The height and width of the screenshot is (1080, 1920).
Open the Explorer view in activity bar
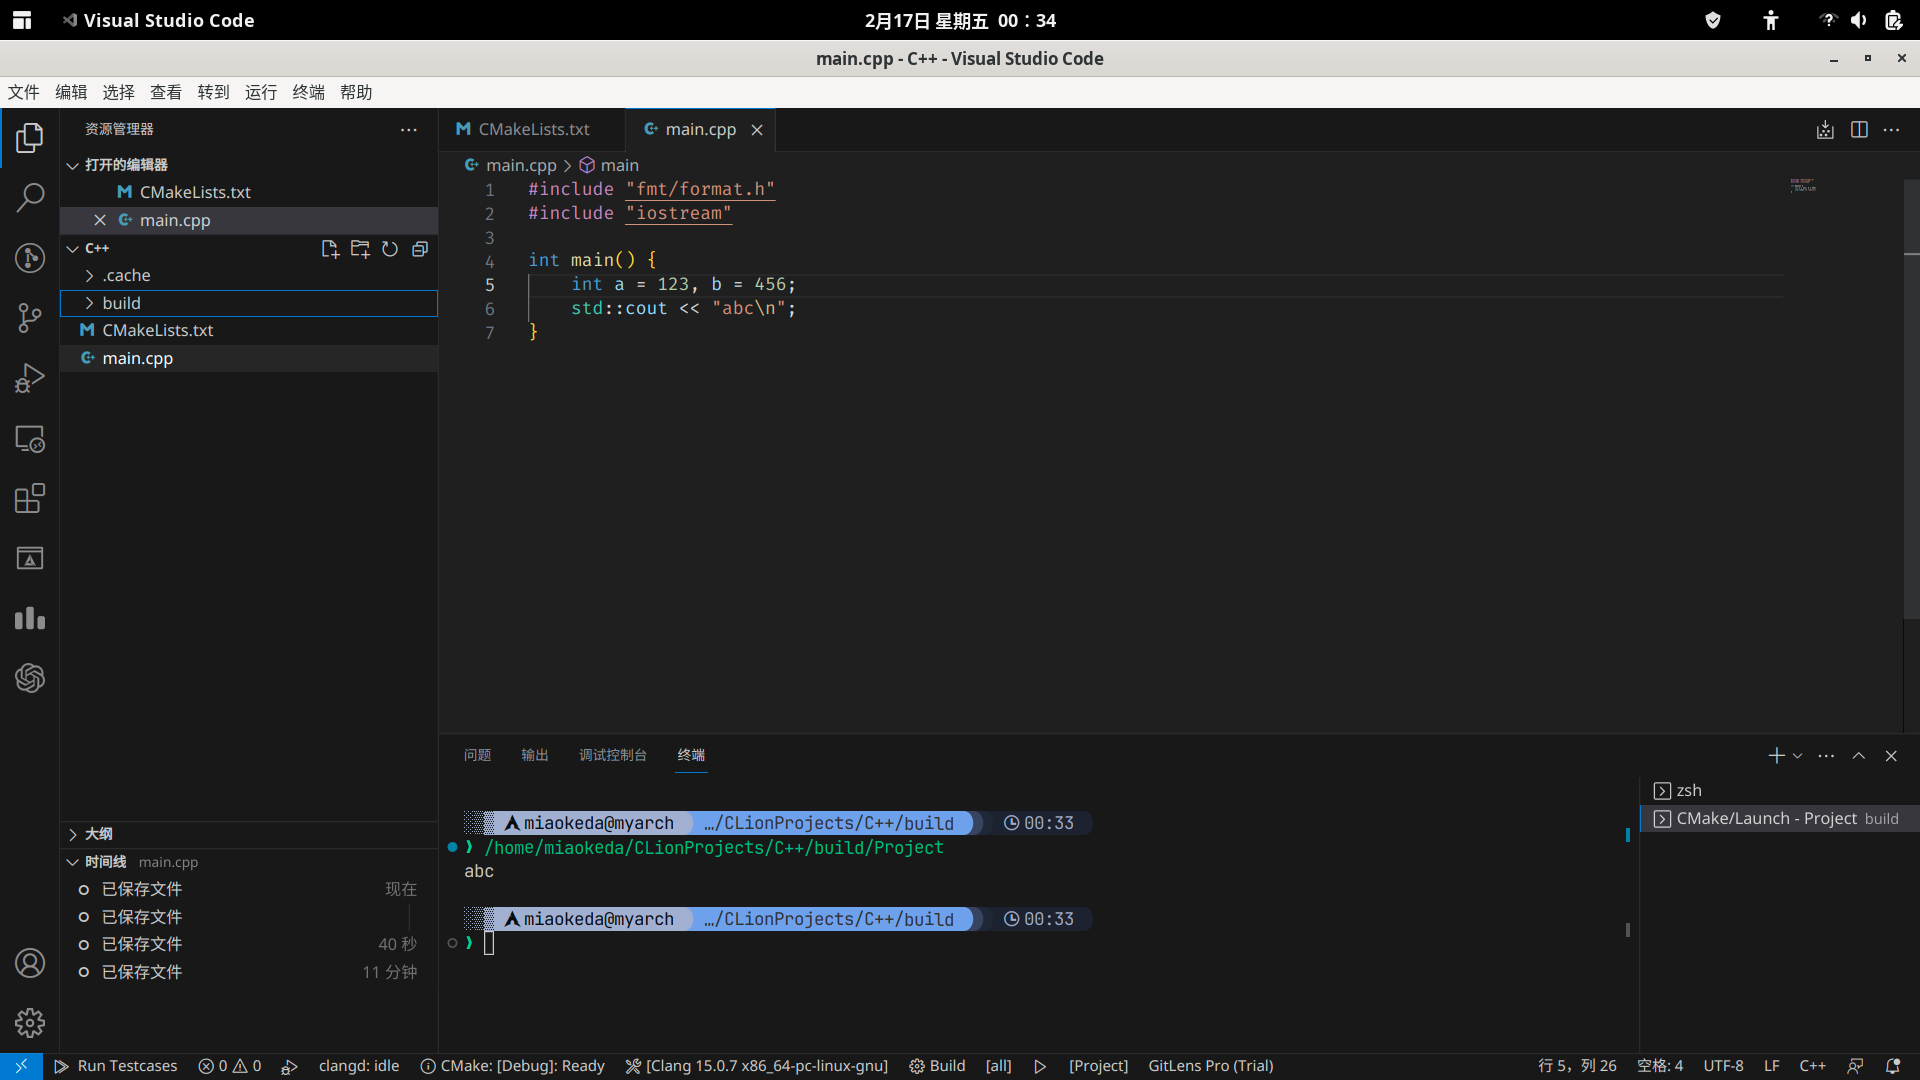(x=30, y=138)
